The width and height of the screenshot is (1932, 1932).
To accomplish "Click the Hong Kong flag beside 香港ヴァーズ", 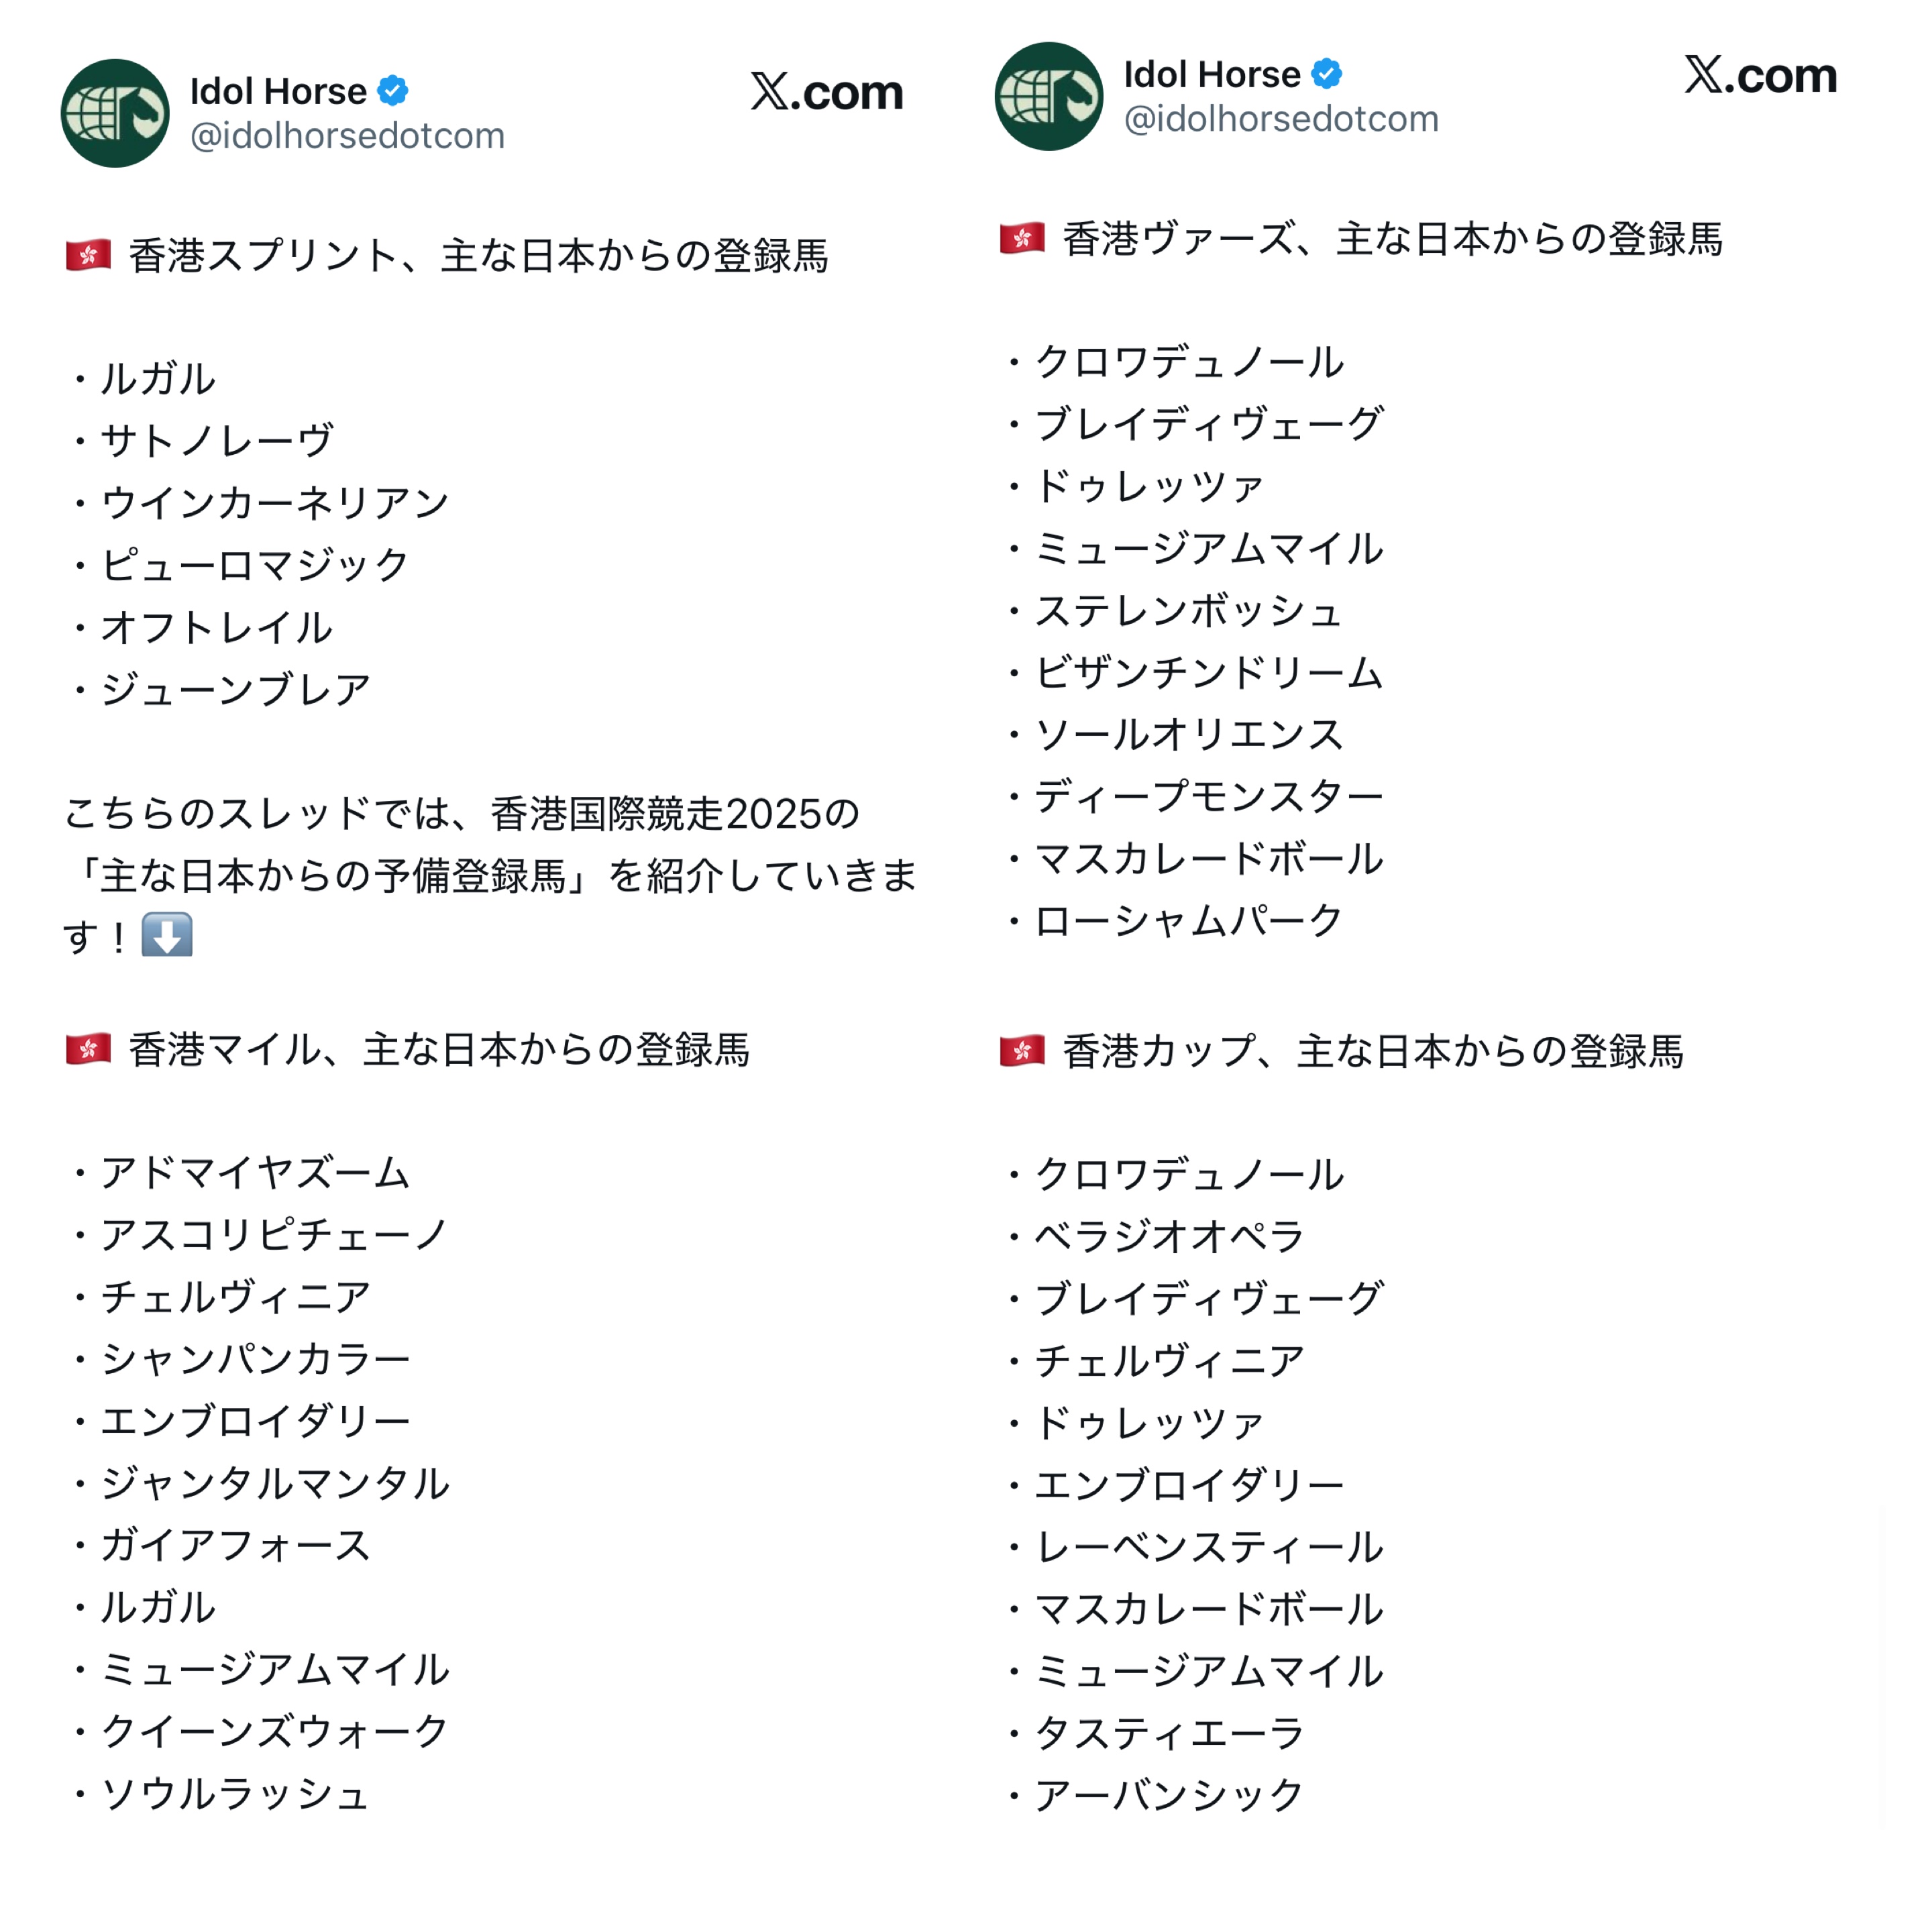I will click(x=1021, y=238).
